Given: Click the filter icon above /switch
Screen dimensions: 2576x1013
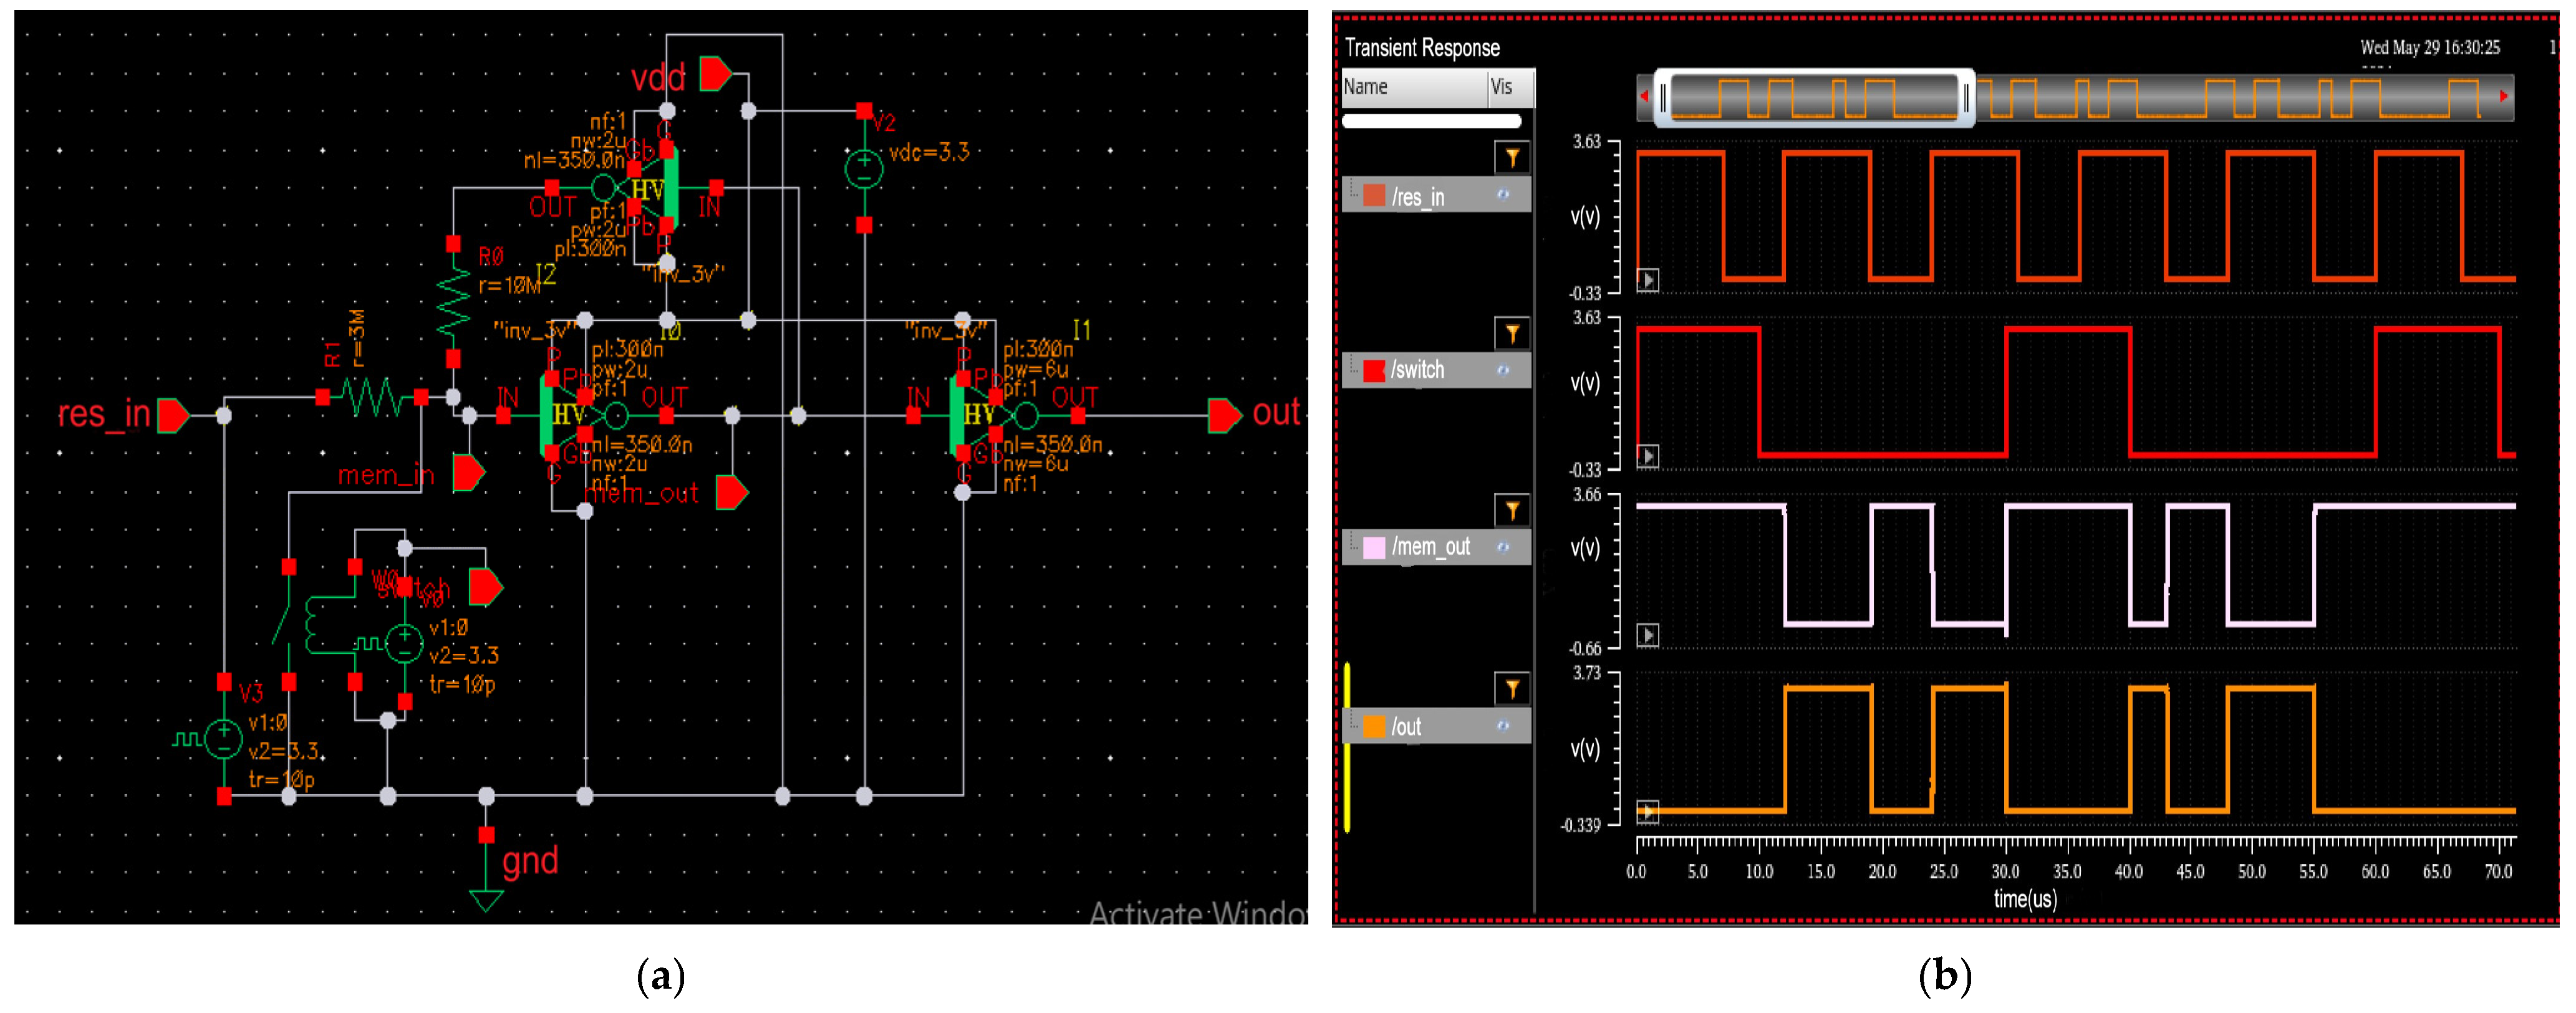Looking at the screenshot, I should tap(1511, 334).
